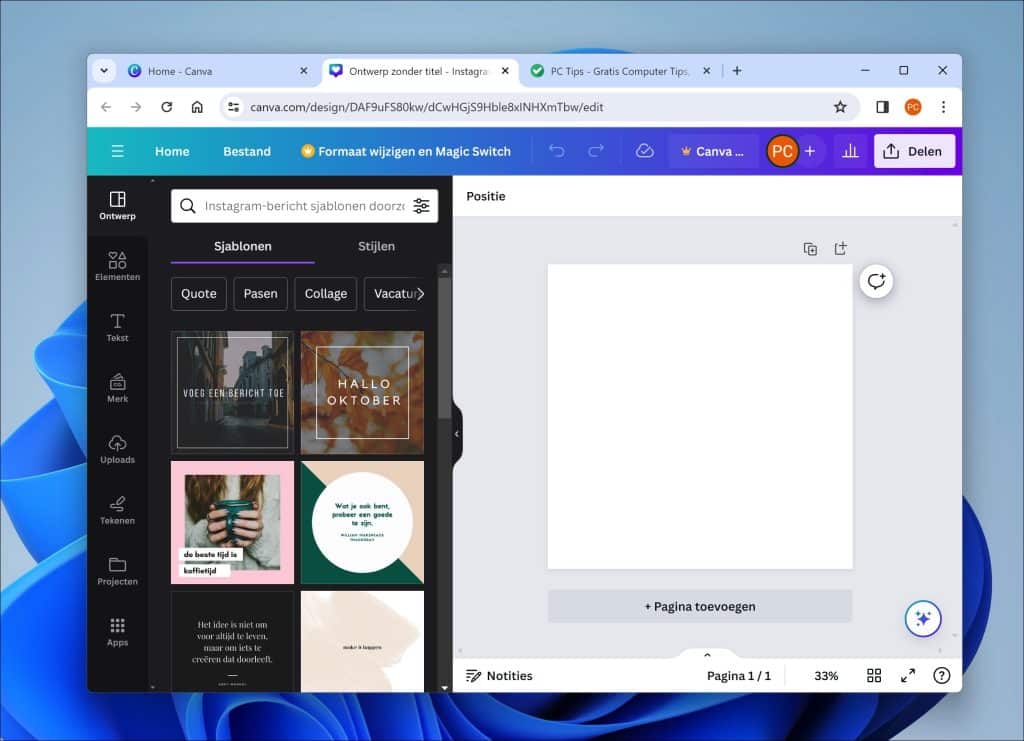Open the Bestand menu
The height and width of the screenshot is (741, 1024).
click(x=247, y=151)
